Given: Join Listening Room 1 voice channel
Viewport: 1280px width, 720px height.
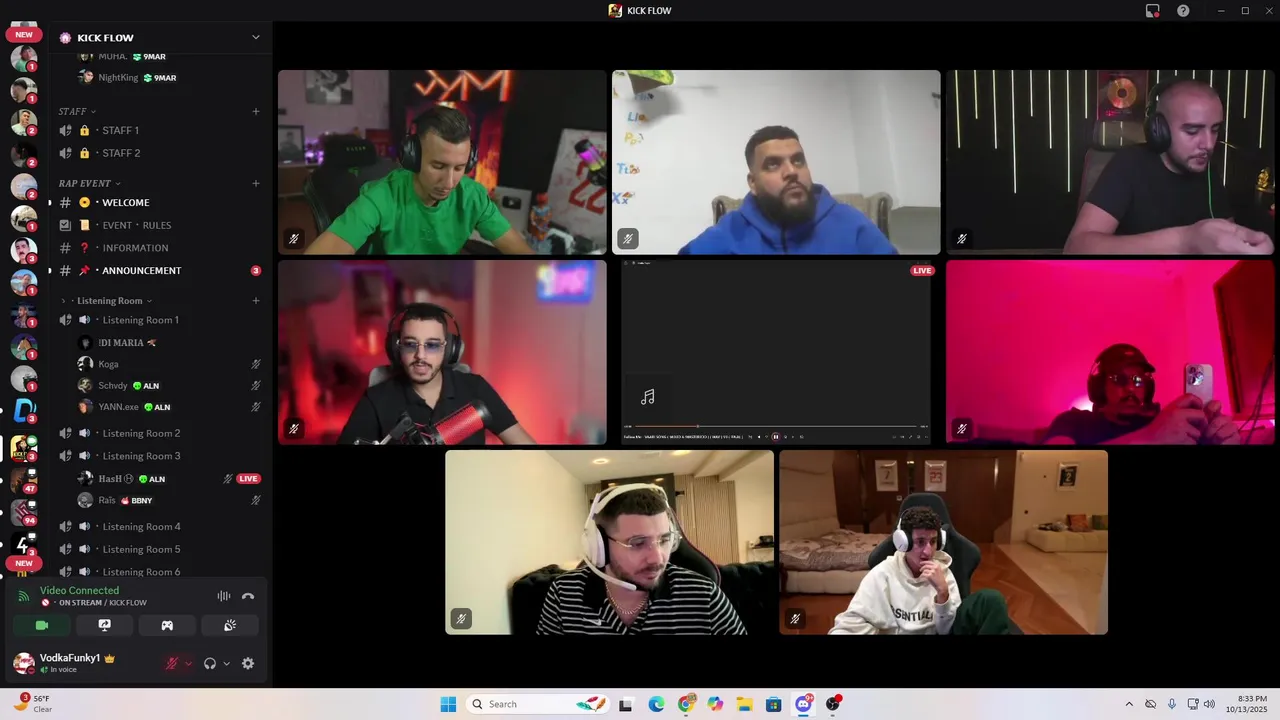Looking at the screenshot, I should coord(159,320).
